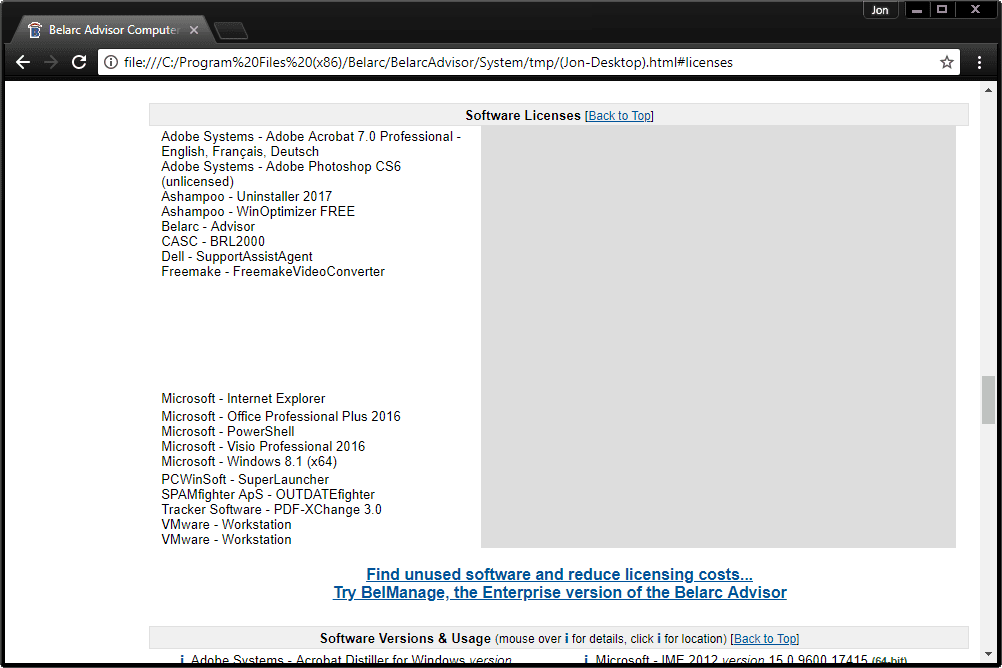Screen dimensions: 1002x668
Task: Click 'Microsoft - Visio Professional 2016' entry
Action: tap(263, 446)
